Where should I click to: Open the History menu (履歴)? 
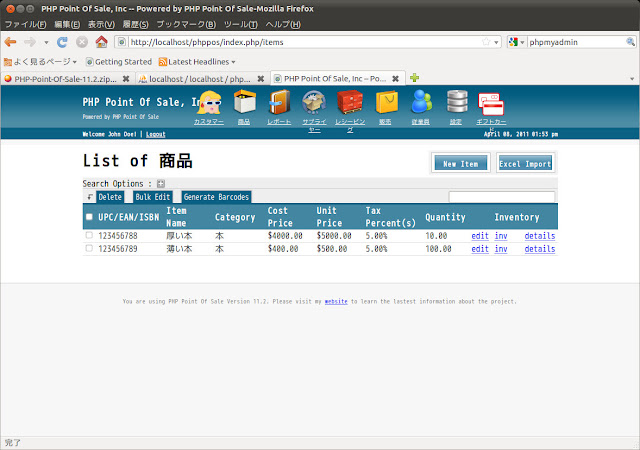click(x=136, y=24)
